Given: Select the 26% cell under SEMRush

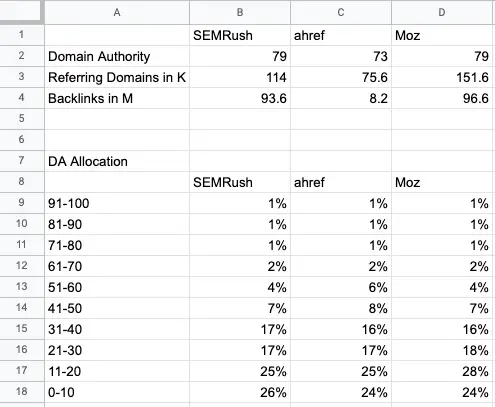Looking at the screenshot, I should (x=240, y=392).
